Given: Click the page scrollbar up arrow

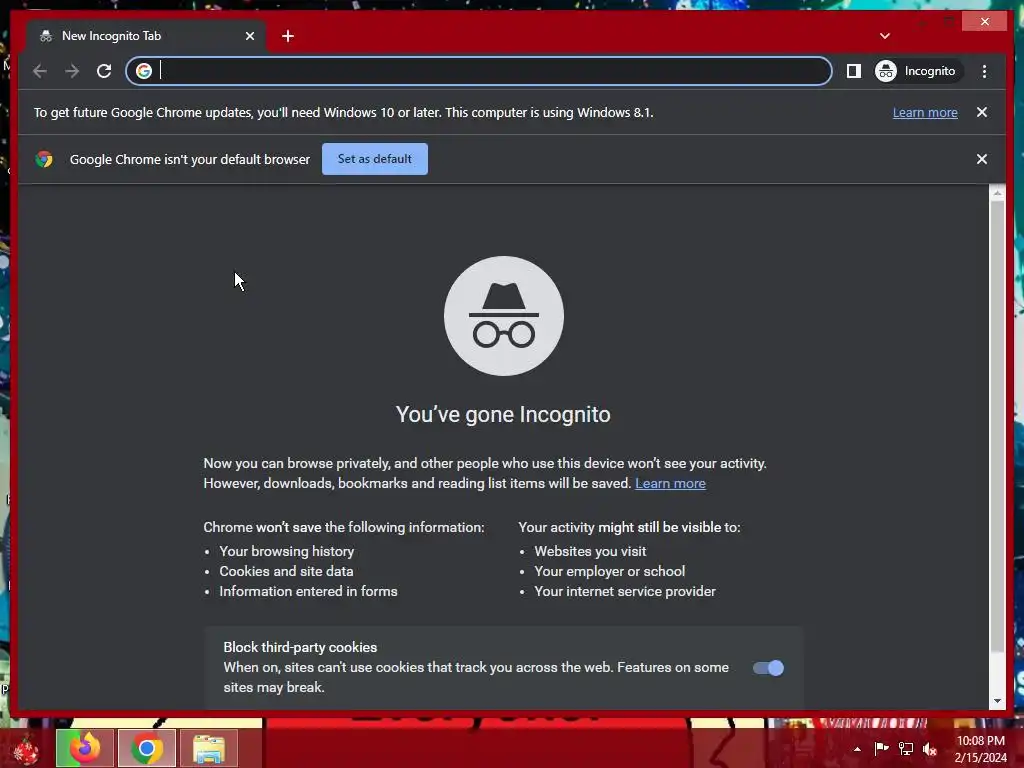Looking at the screenshot, I should 997,193.
